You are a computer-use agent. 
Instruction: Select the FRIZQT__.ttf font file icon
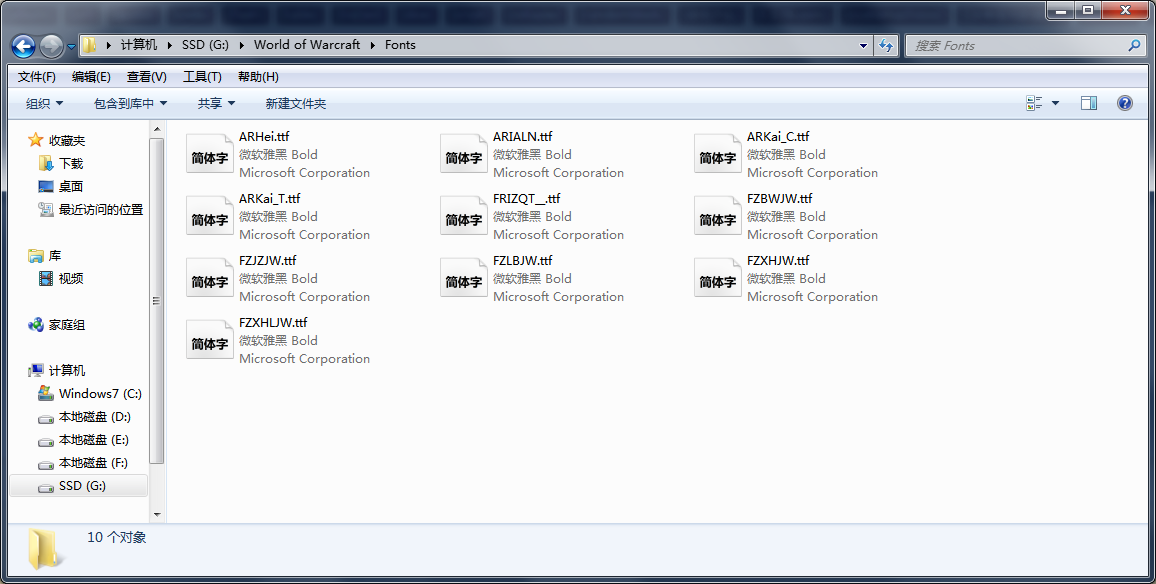[x=464, y=217]
